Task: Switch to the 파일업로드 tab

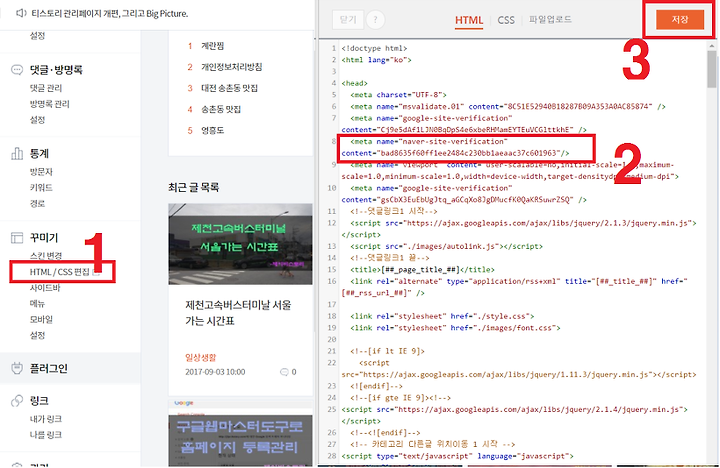Action: (x=550, y=20)
